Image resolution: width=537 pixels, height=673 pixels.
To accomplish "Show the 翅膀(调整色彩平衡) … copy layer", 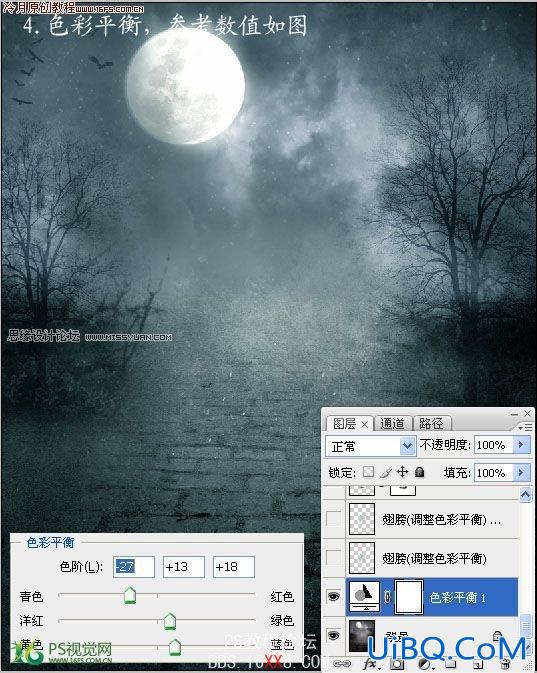I will pyautogui.click(x=334, y=518).
